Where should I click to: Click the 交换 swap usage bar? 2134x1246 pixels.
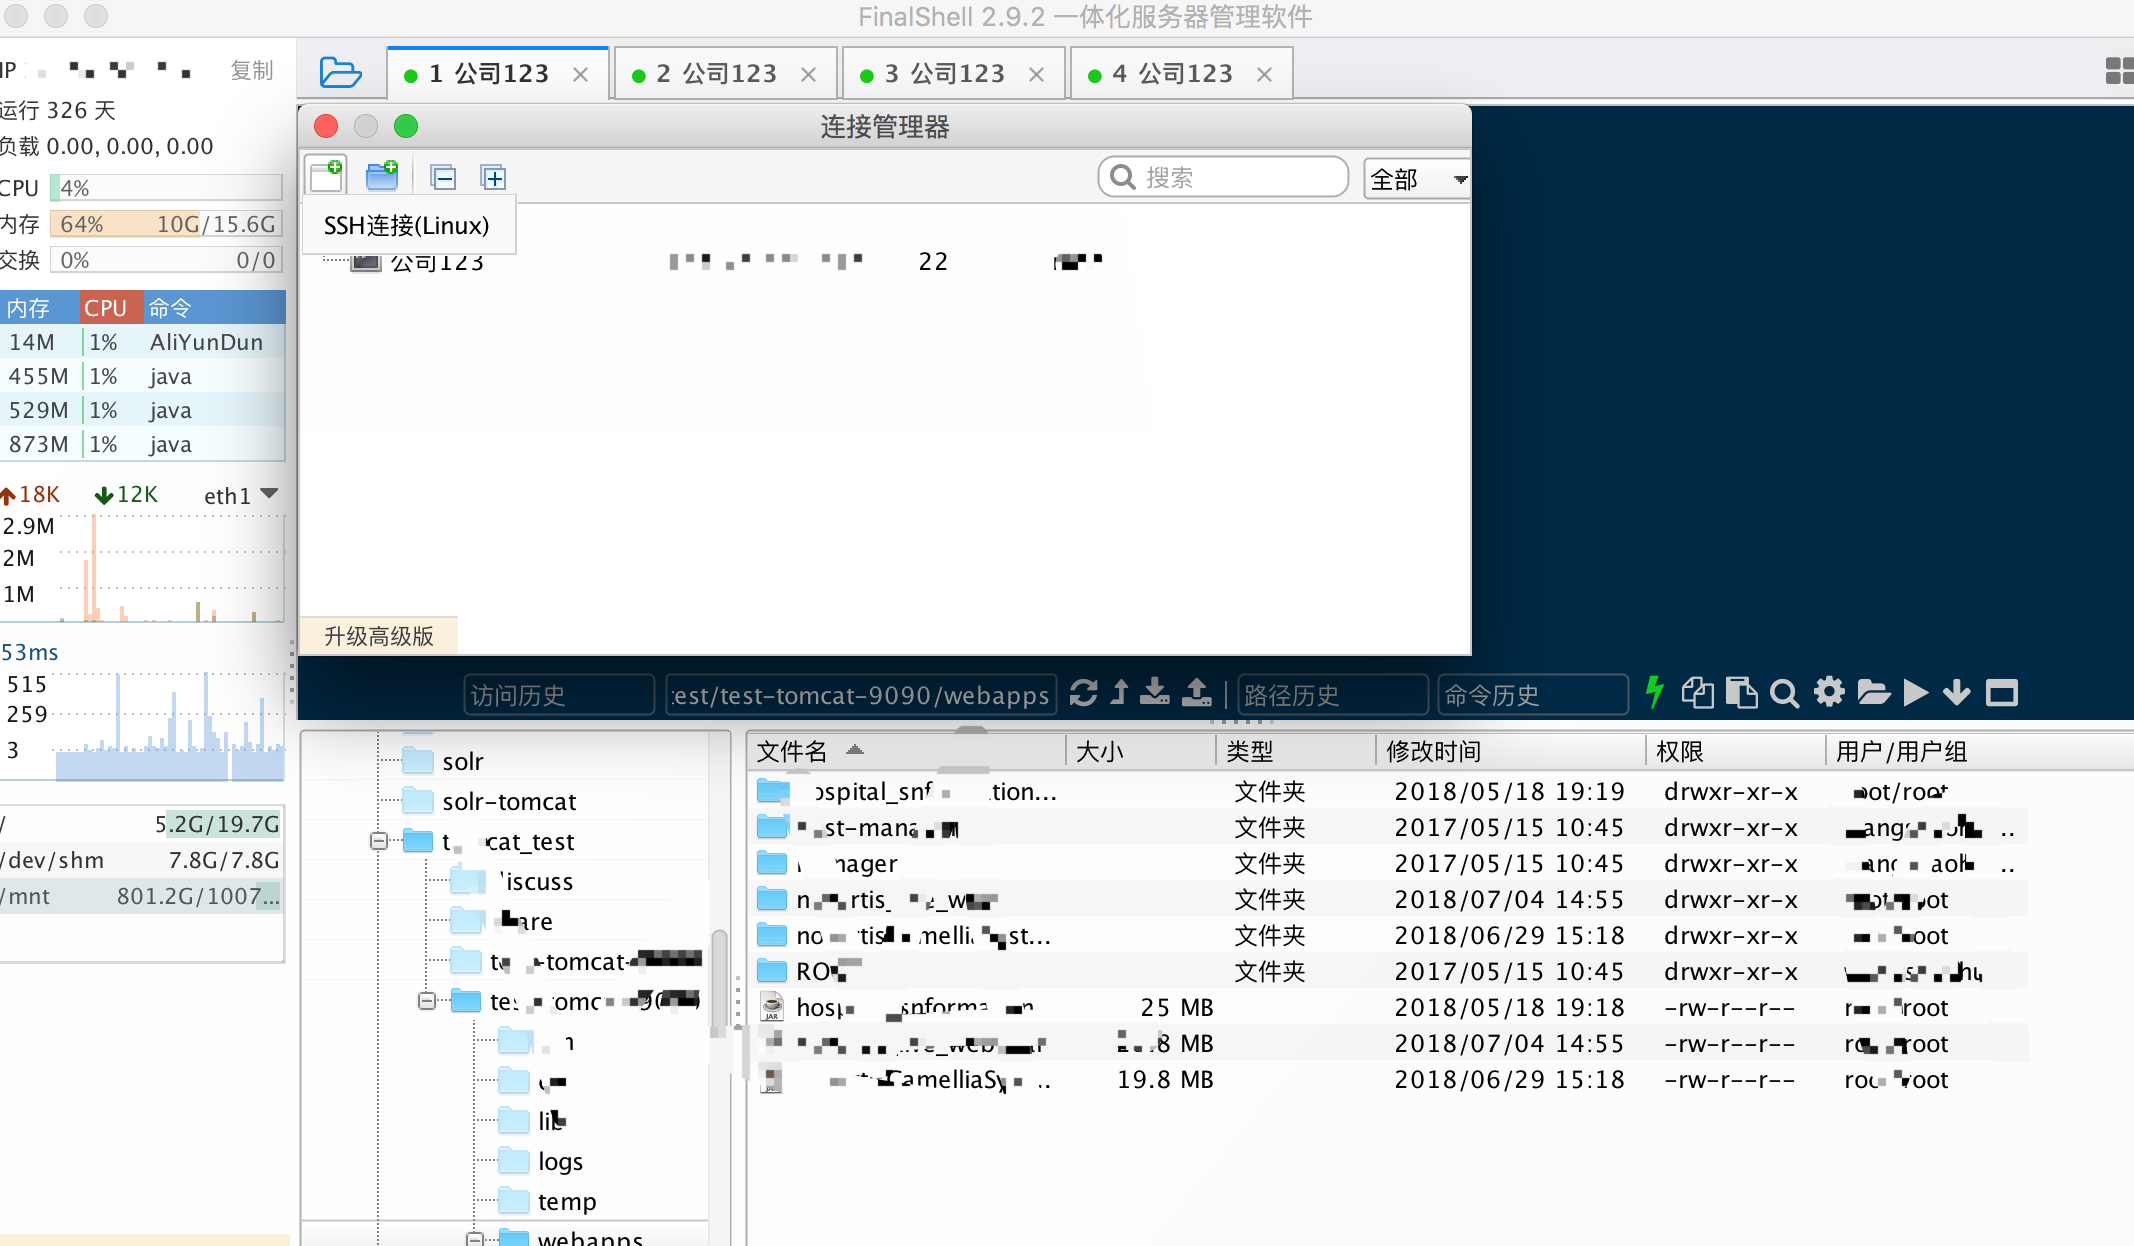tap(167, 260)
